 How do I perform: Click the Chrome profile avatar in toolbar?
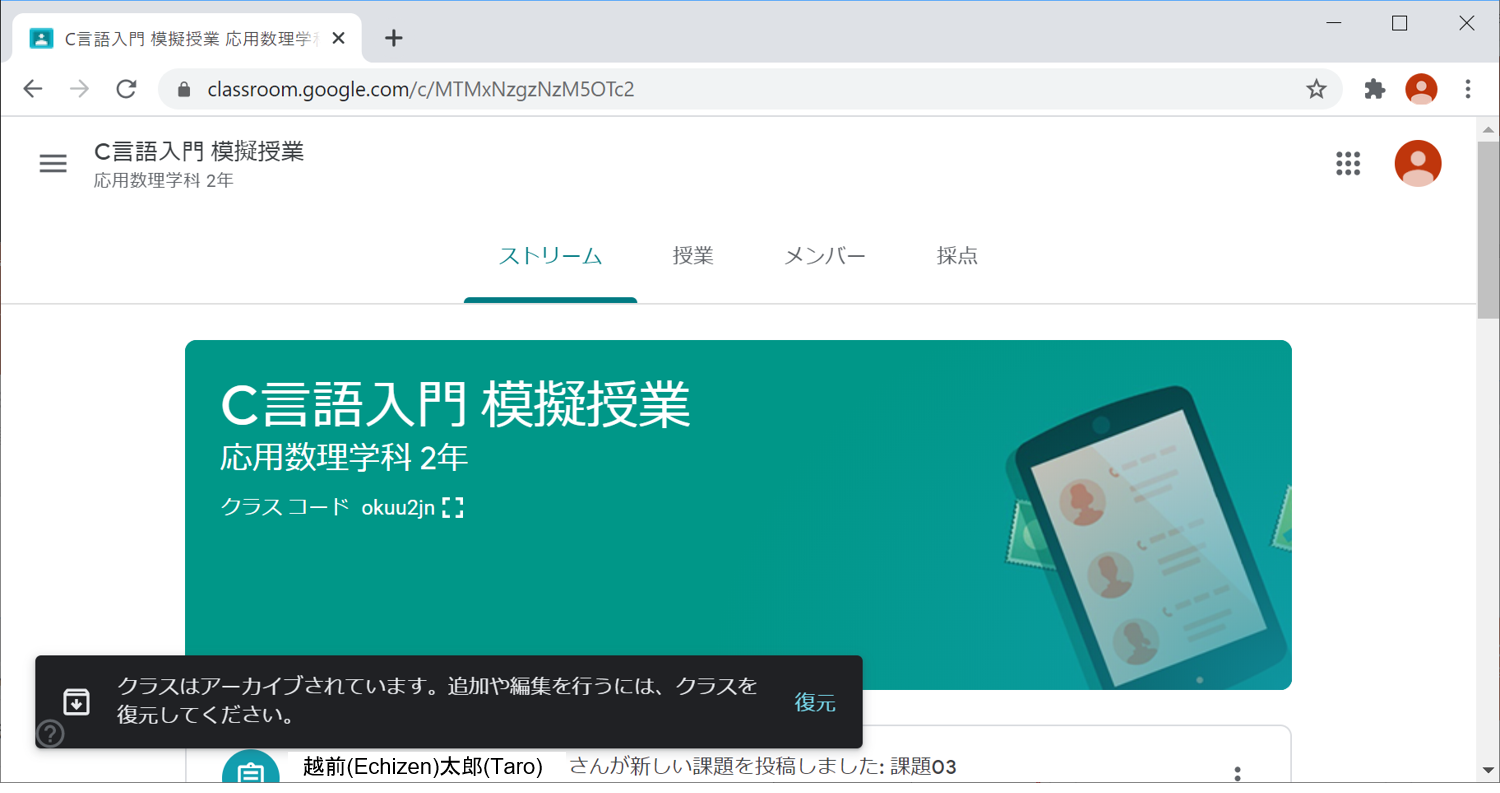point(1421,90)
